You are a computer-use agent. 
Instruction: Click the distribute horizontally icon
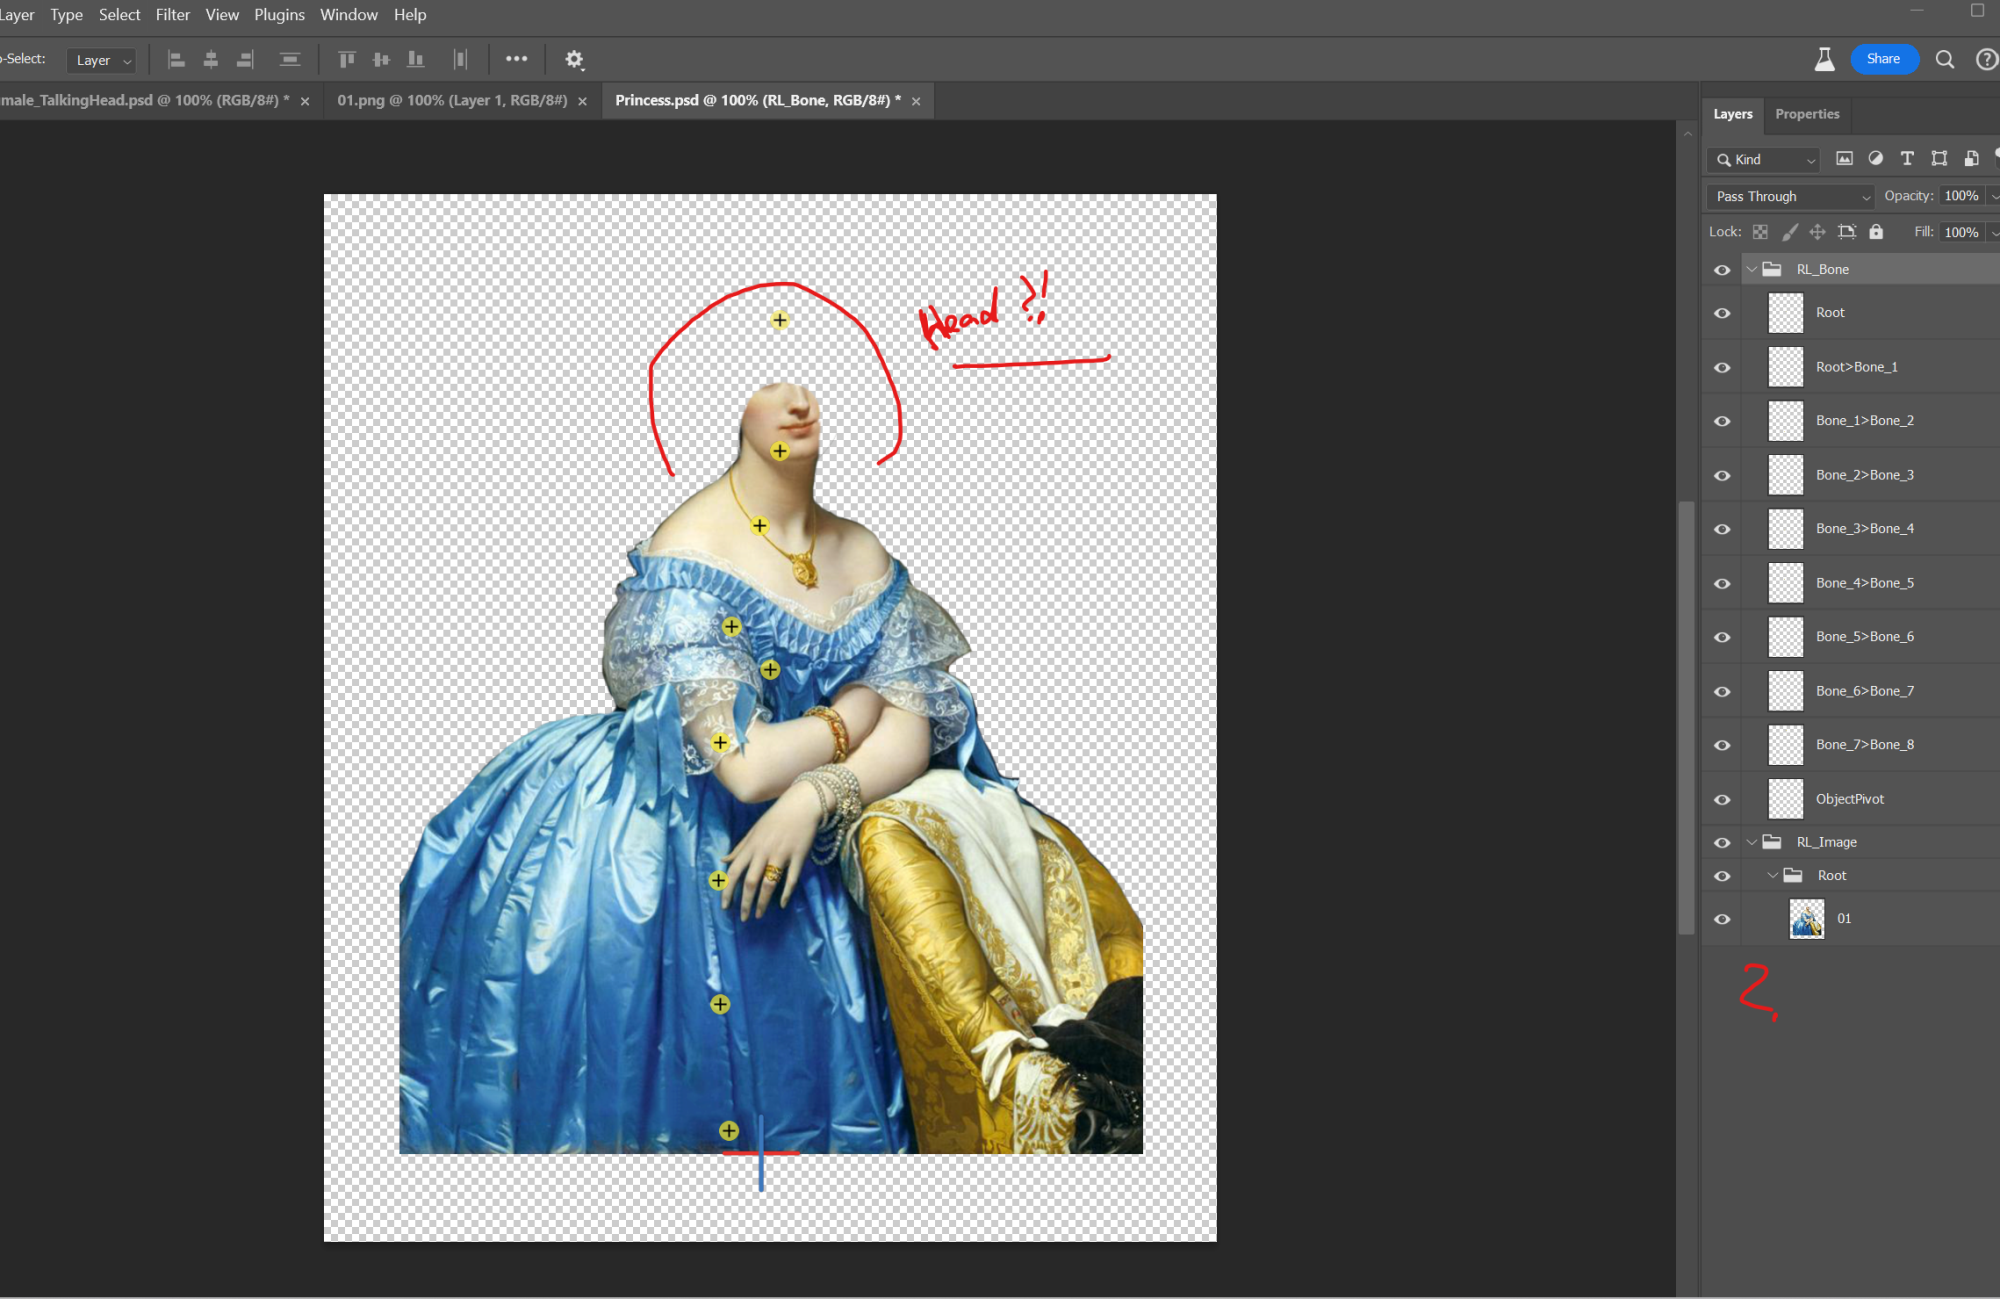click(290, 60)
